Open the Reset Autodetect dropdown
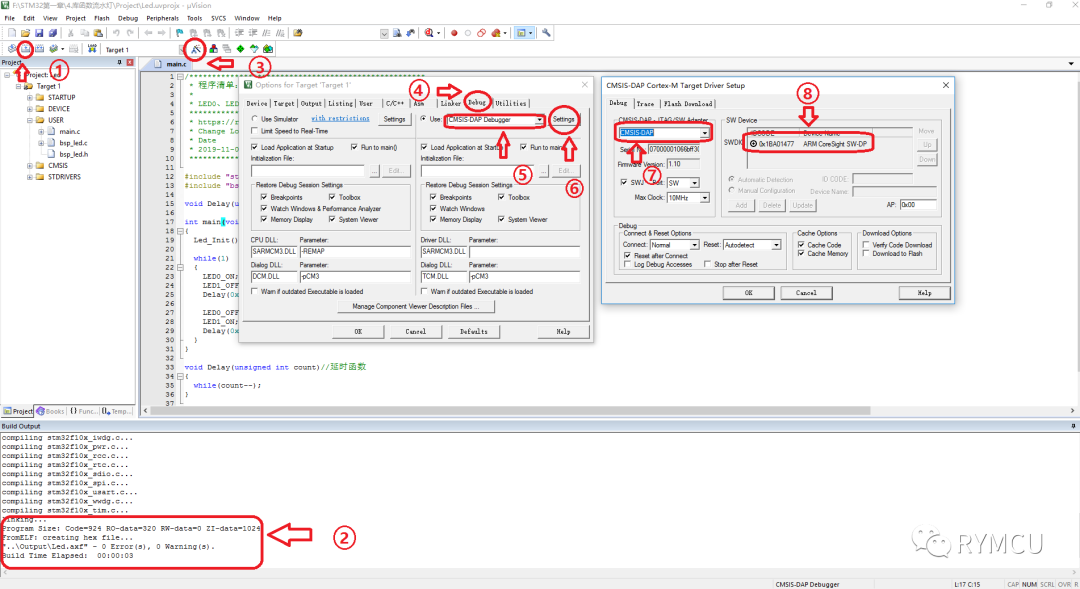Image resolution: width=1080 pixels, height=589 pixels. (776, 245)
